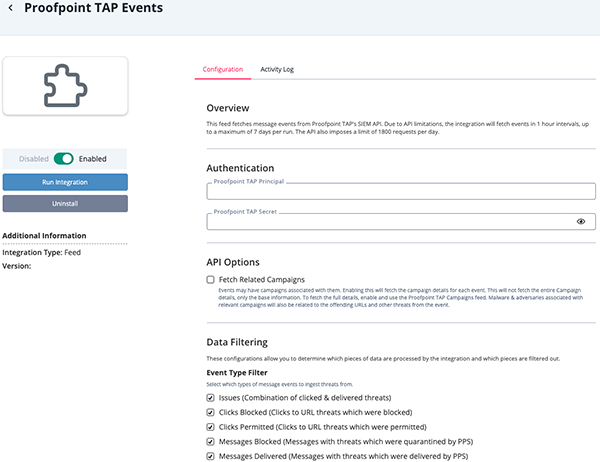Click the Enabled label next to the switch

pyautogui.click(x=93, y=158)
